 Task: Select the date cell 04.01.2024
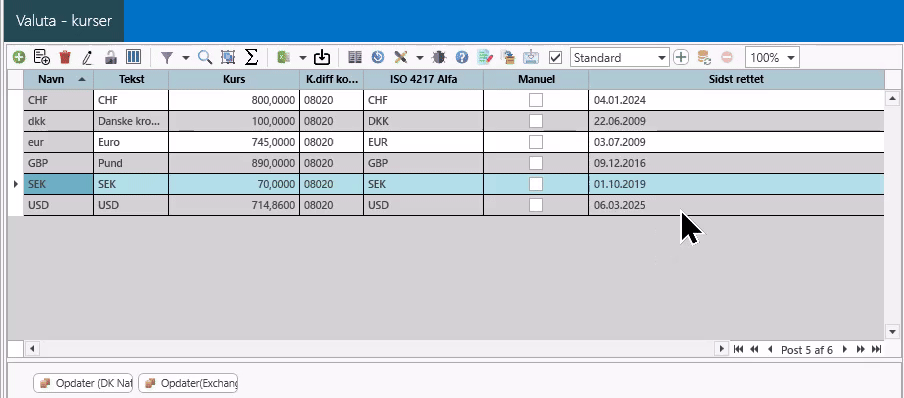click(x=736, y=100)
